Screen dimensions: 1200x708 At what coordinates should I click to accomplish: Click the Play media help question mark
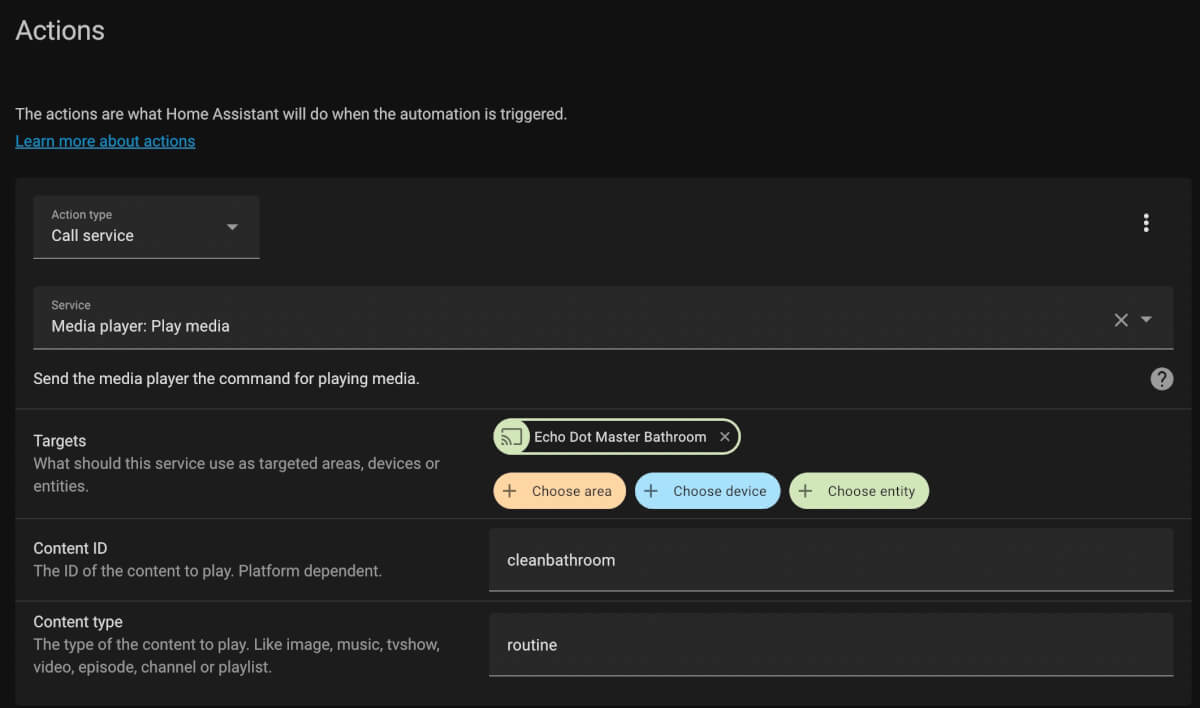point(1161,379)
